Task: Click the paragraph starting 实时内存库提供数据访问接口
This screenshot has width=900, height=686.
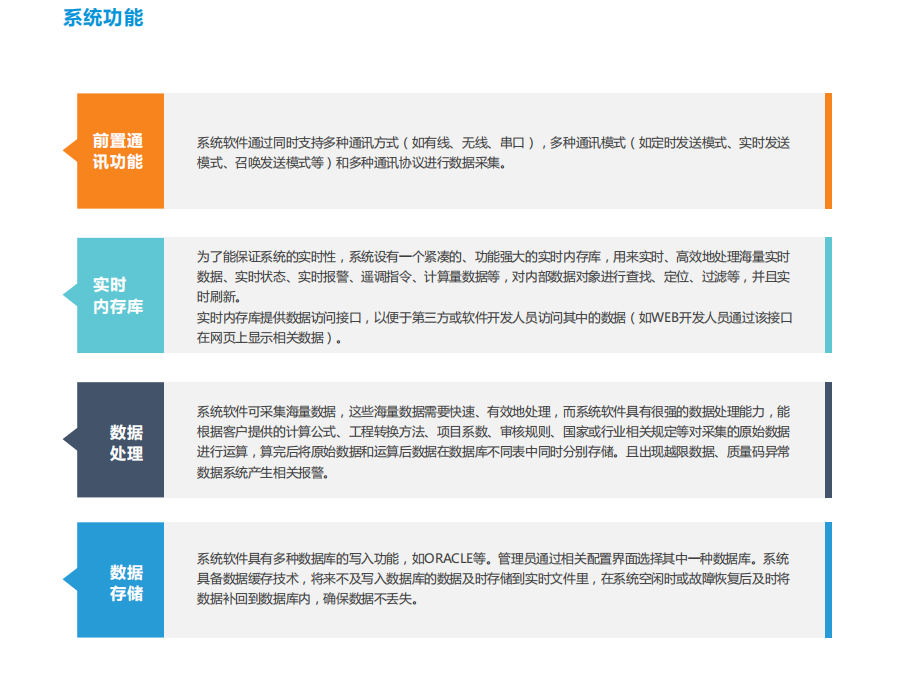Action: coord(494,328)
